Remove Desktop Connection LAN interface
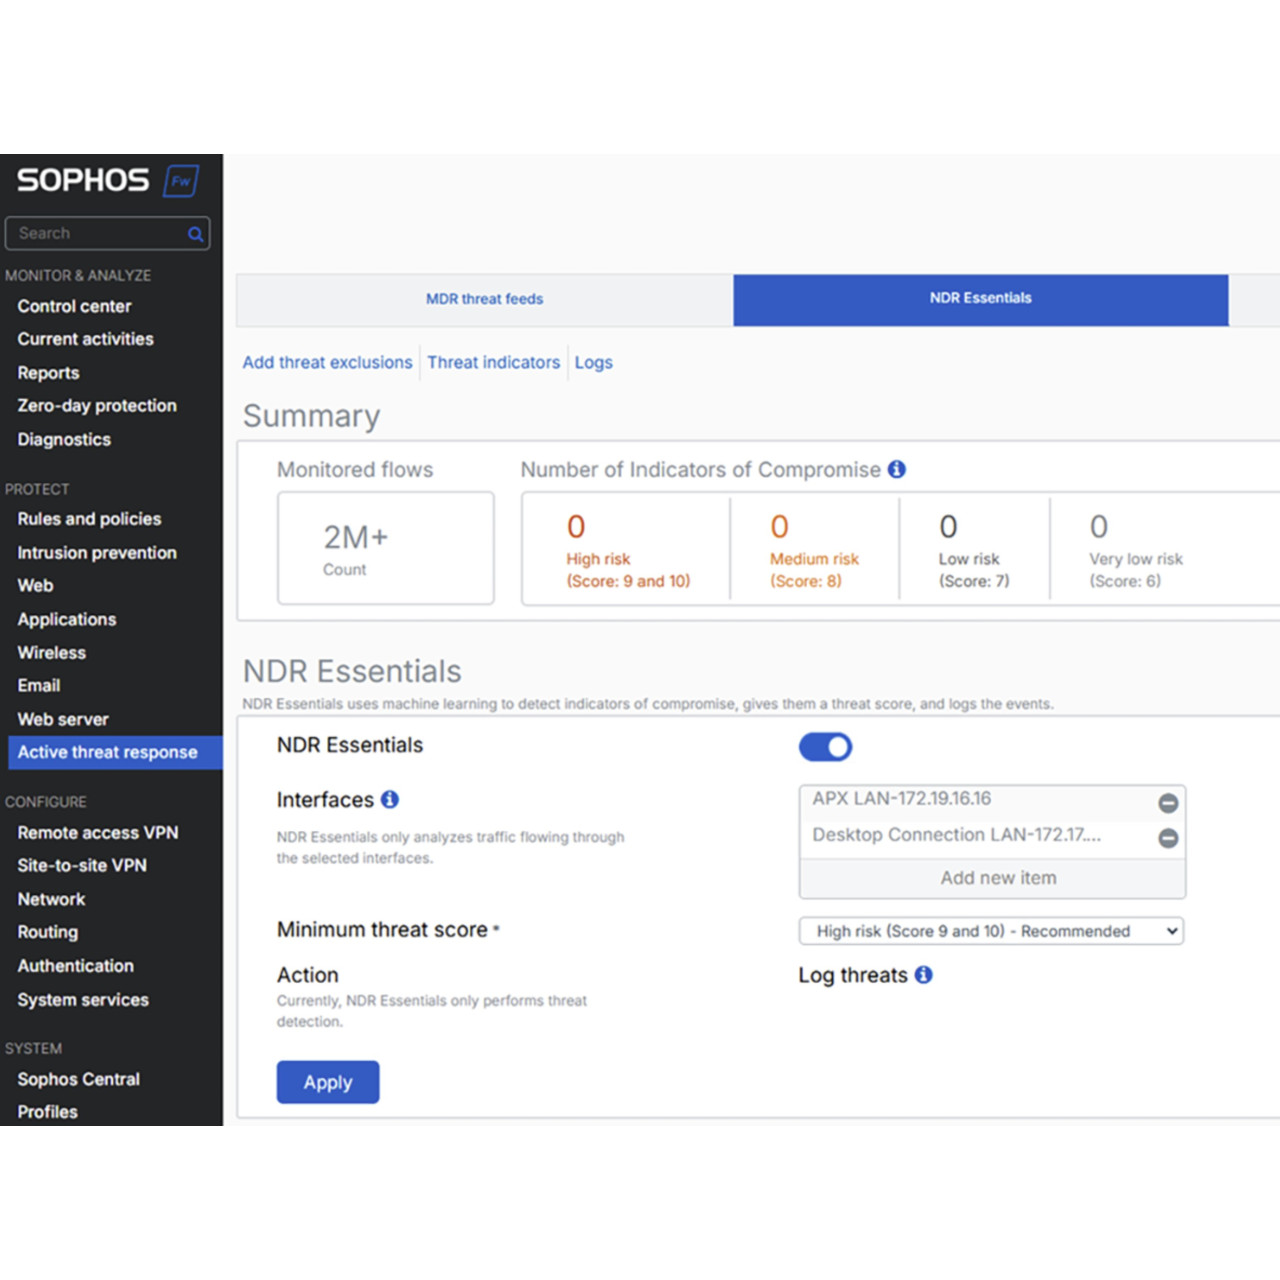 pos(1168,838)
